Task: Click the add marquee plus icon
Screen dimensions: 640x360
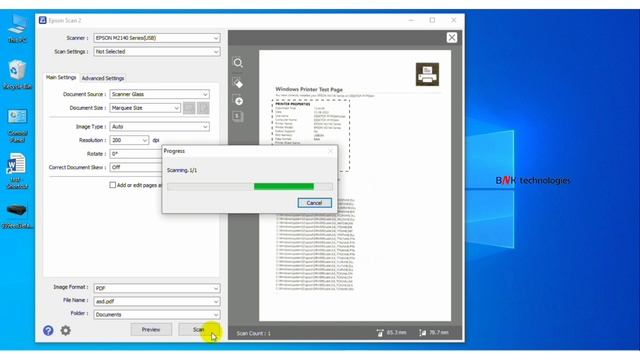Action: (238, 100)
